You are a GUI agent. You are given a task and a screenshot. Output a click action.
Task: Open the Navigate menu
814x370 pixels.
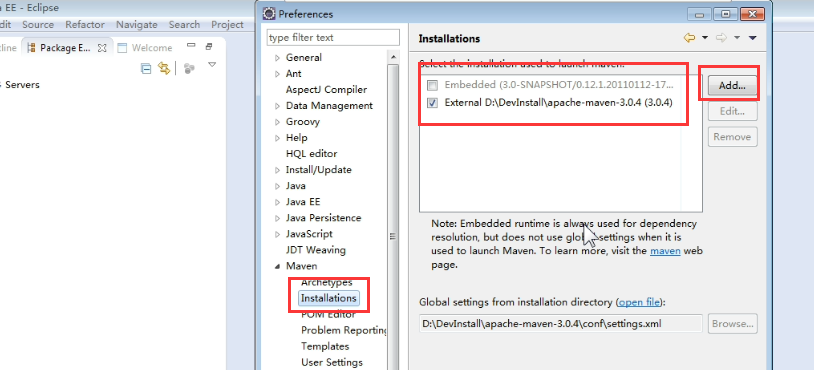[x=137, y=24]
